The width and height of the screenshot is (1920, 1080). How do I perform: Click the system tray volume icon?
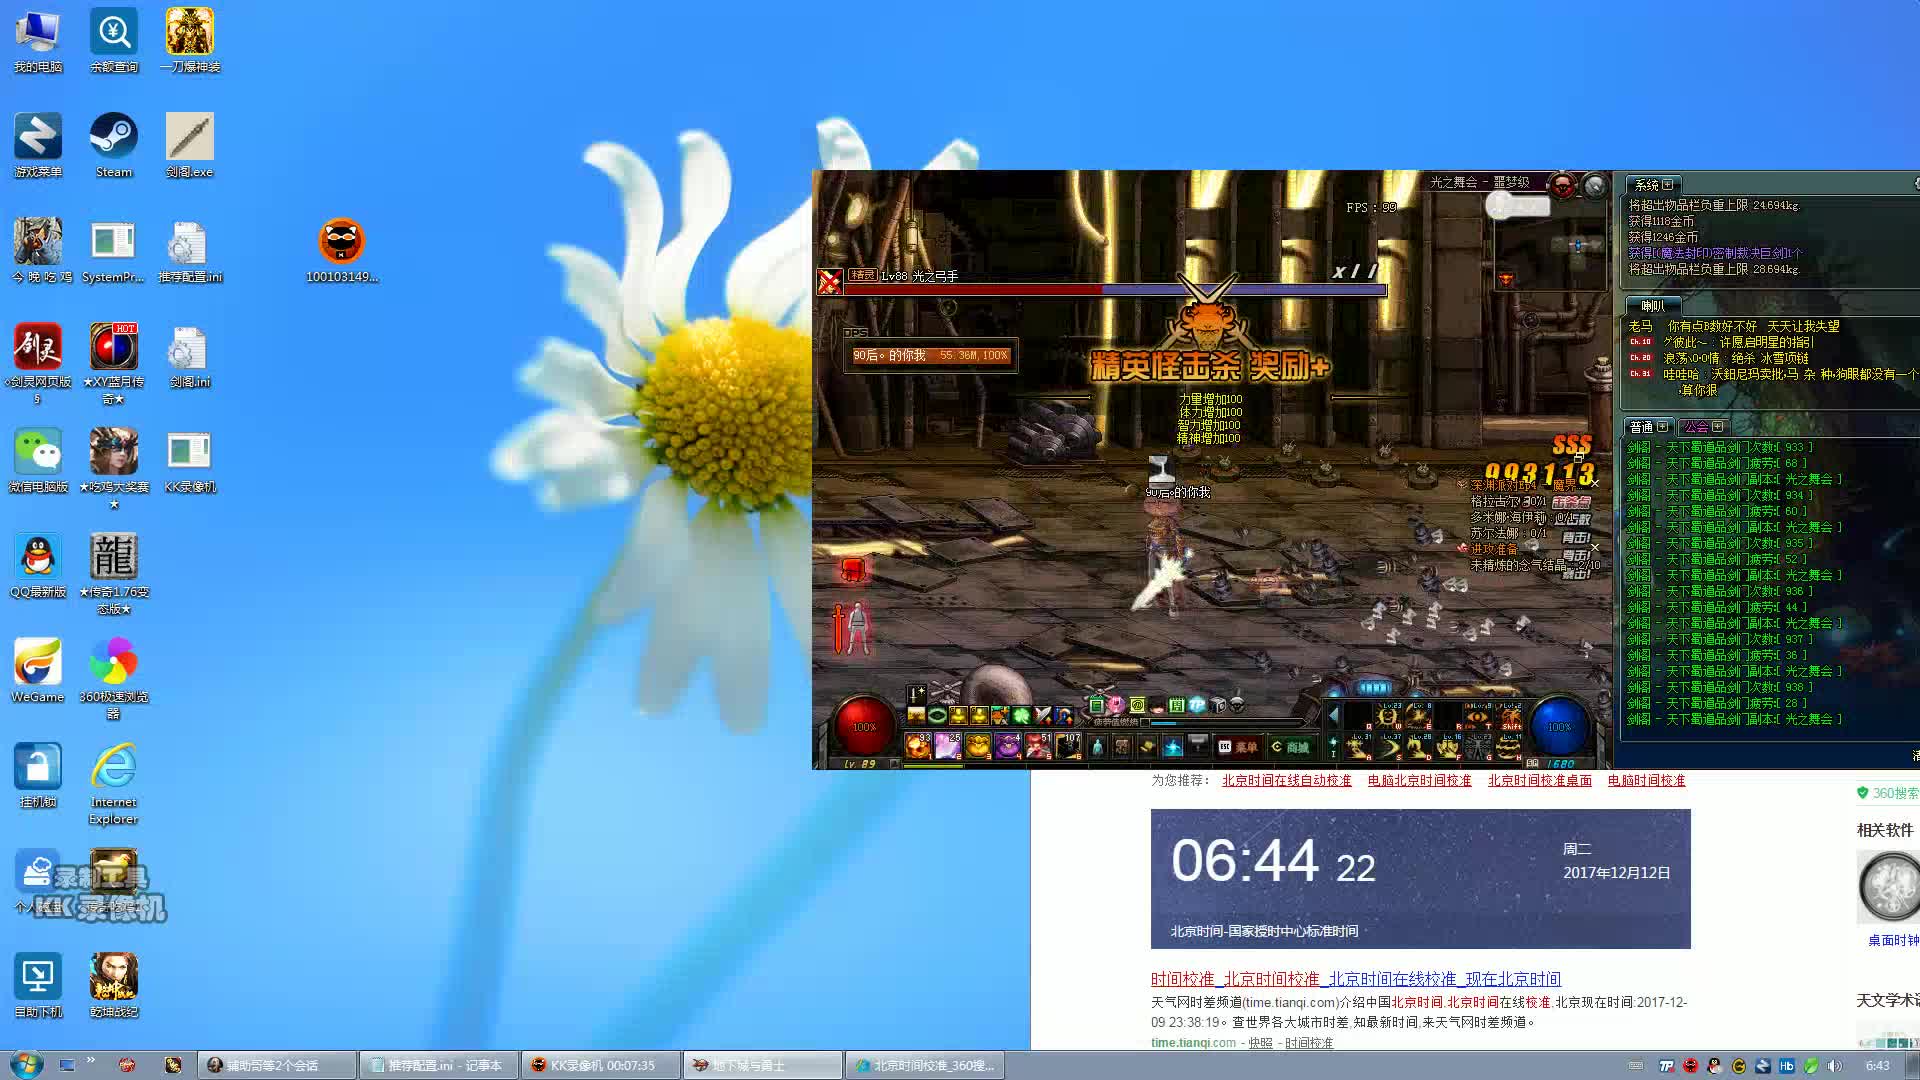1834,1066
